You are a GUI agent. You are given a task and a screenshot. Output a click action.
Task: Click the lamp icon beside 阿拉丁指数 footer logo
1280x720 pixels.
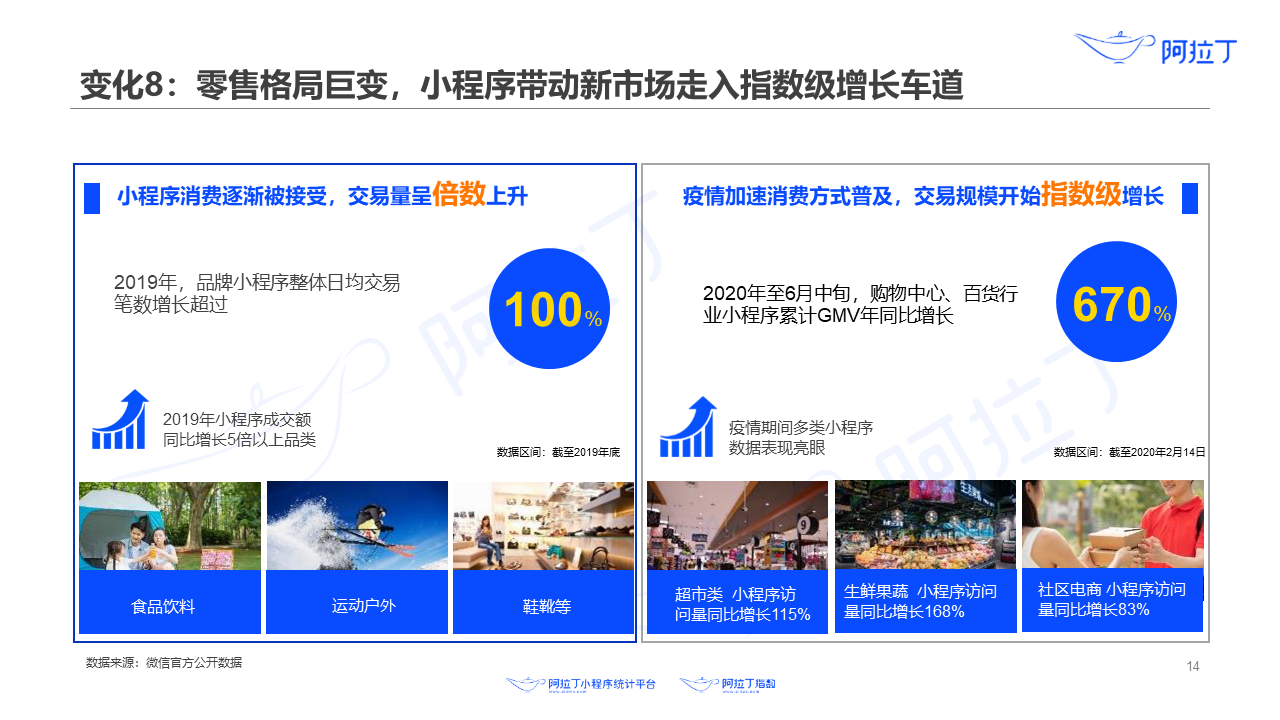(x=697, y=682)
